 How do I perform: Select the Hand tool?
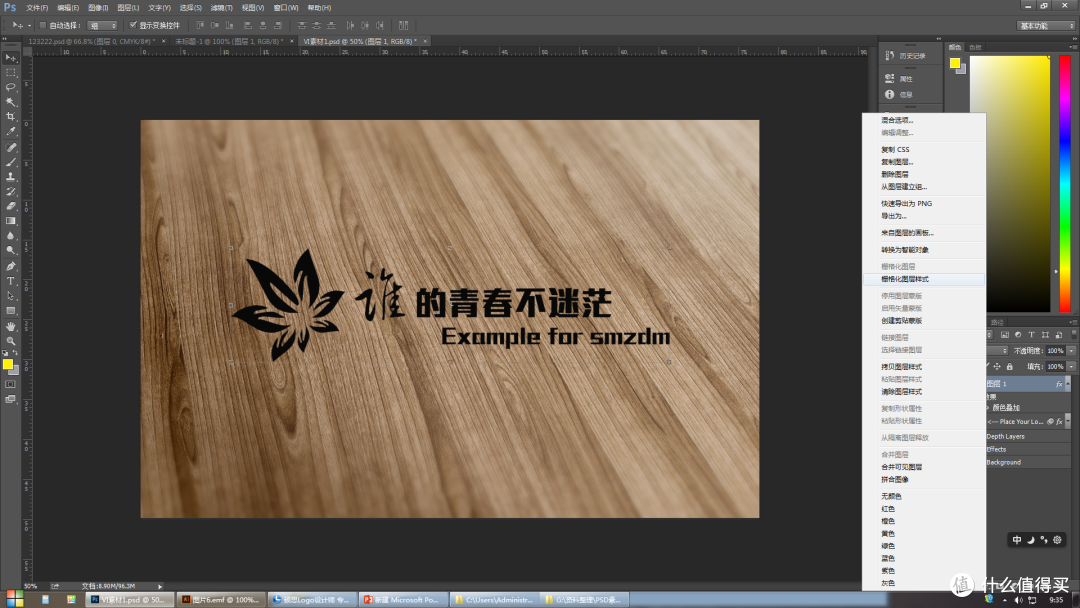tap(10, 326)
